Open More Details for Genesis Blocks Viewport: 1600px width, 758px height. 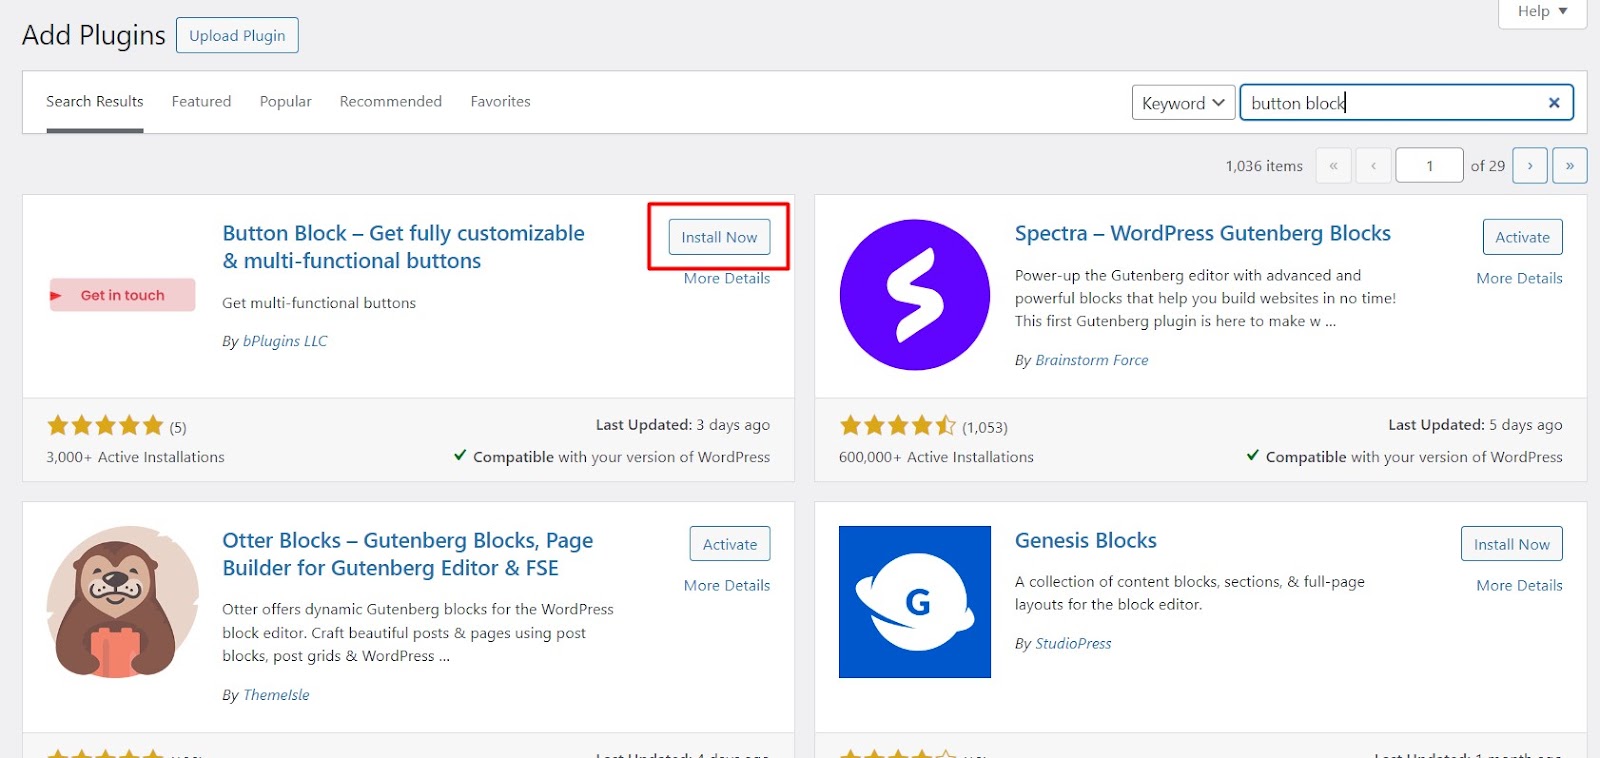pos(1520,585)
